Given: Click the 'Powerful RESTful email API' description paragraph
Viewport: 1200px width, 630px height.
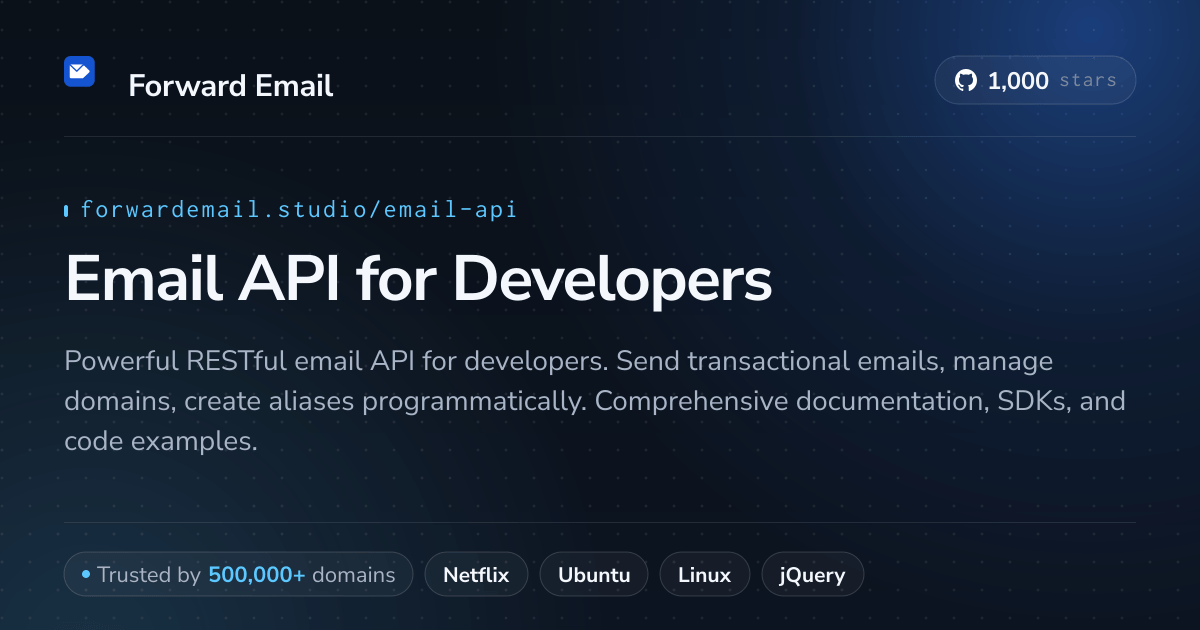Looking at the screenshot, I should point(595,401).
